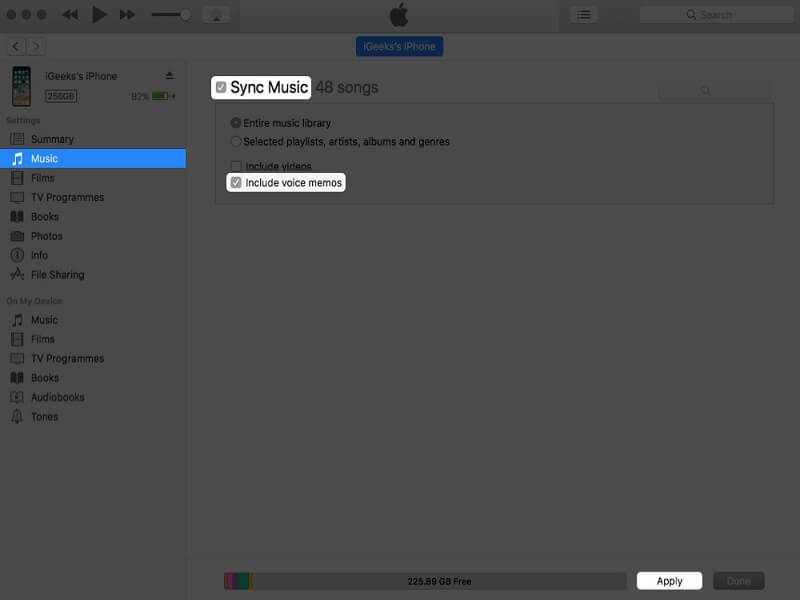Toggle Include videos checkbox
800x600 pixels.
click(236, 166)
